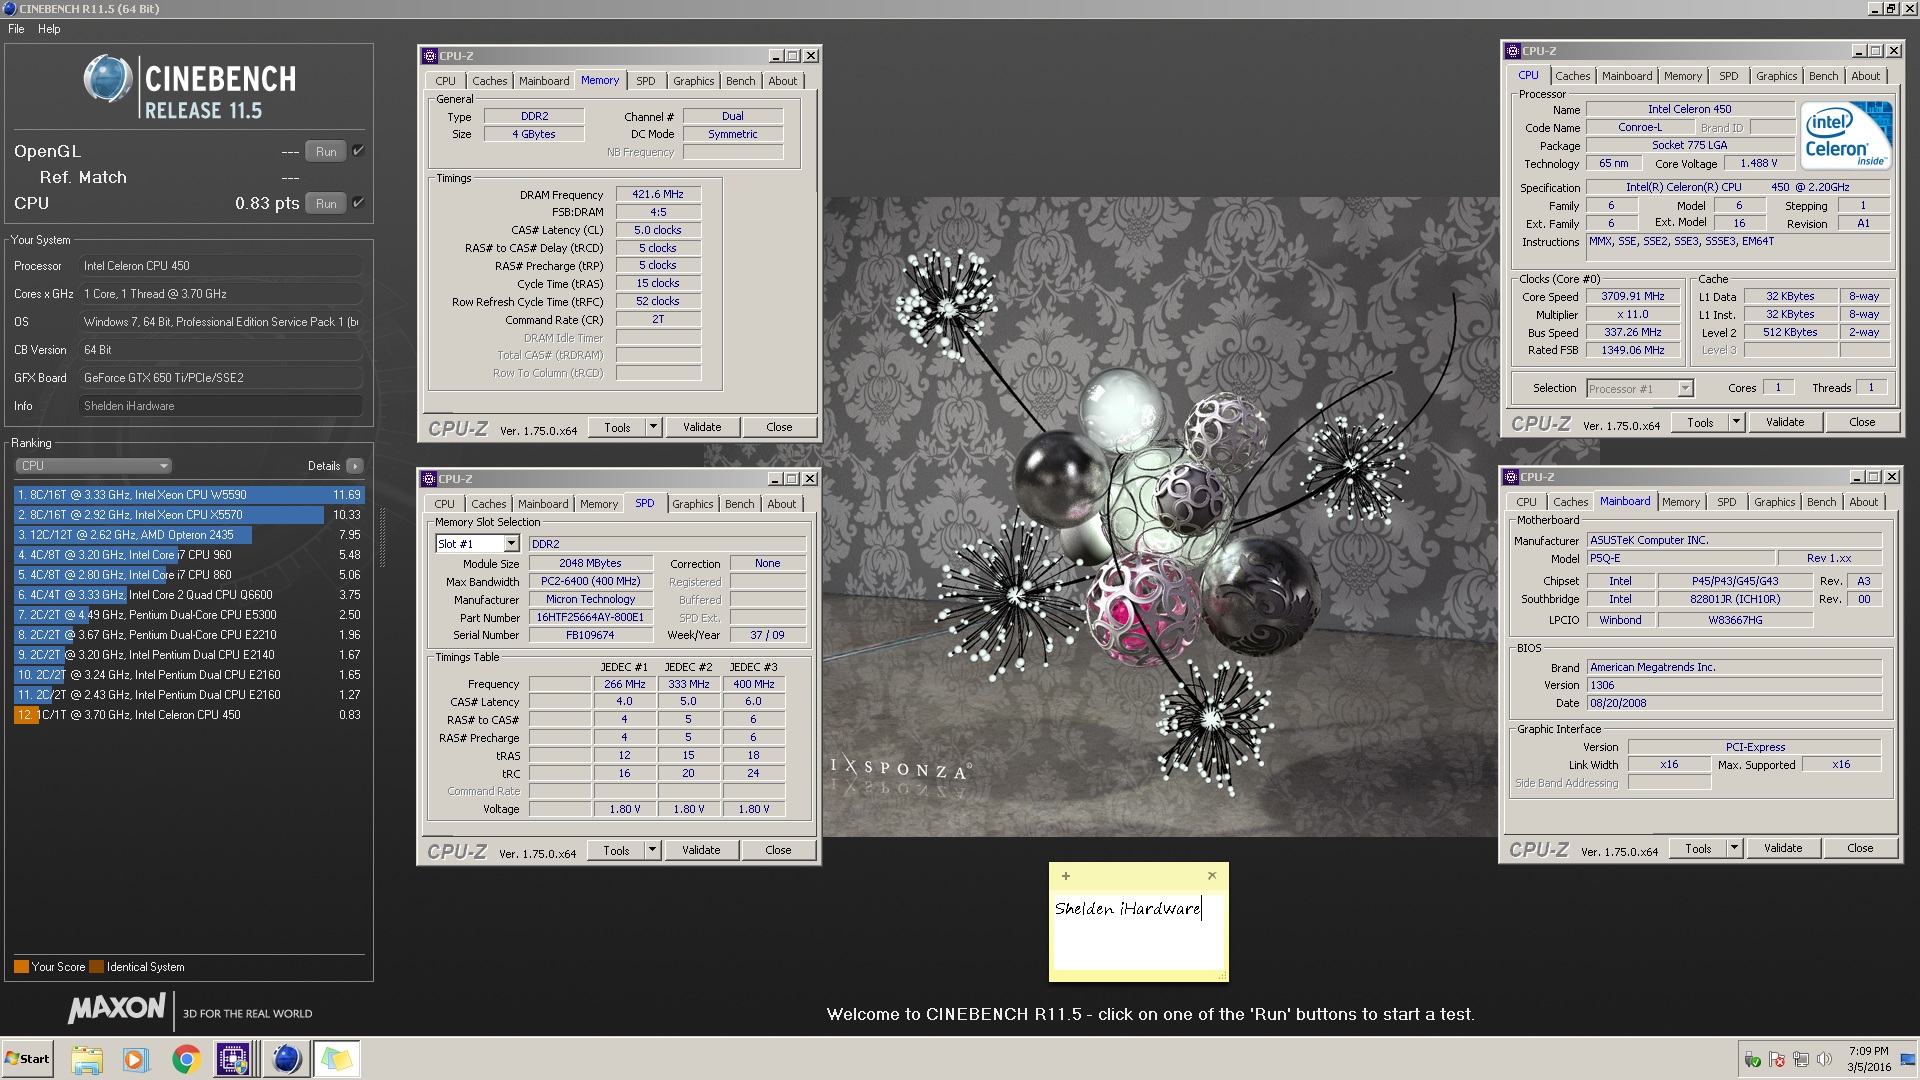Viewport: 1920px width, 1080px height.
Task: Switch to About tab in Mainboard window
Action: (1863, 502)
